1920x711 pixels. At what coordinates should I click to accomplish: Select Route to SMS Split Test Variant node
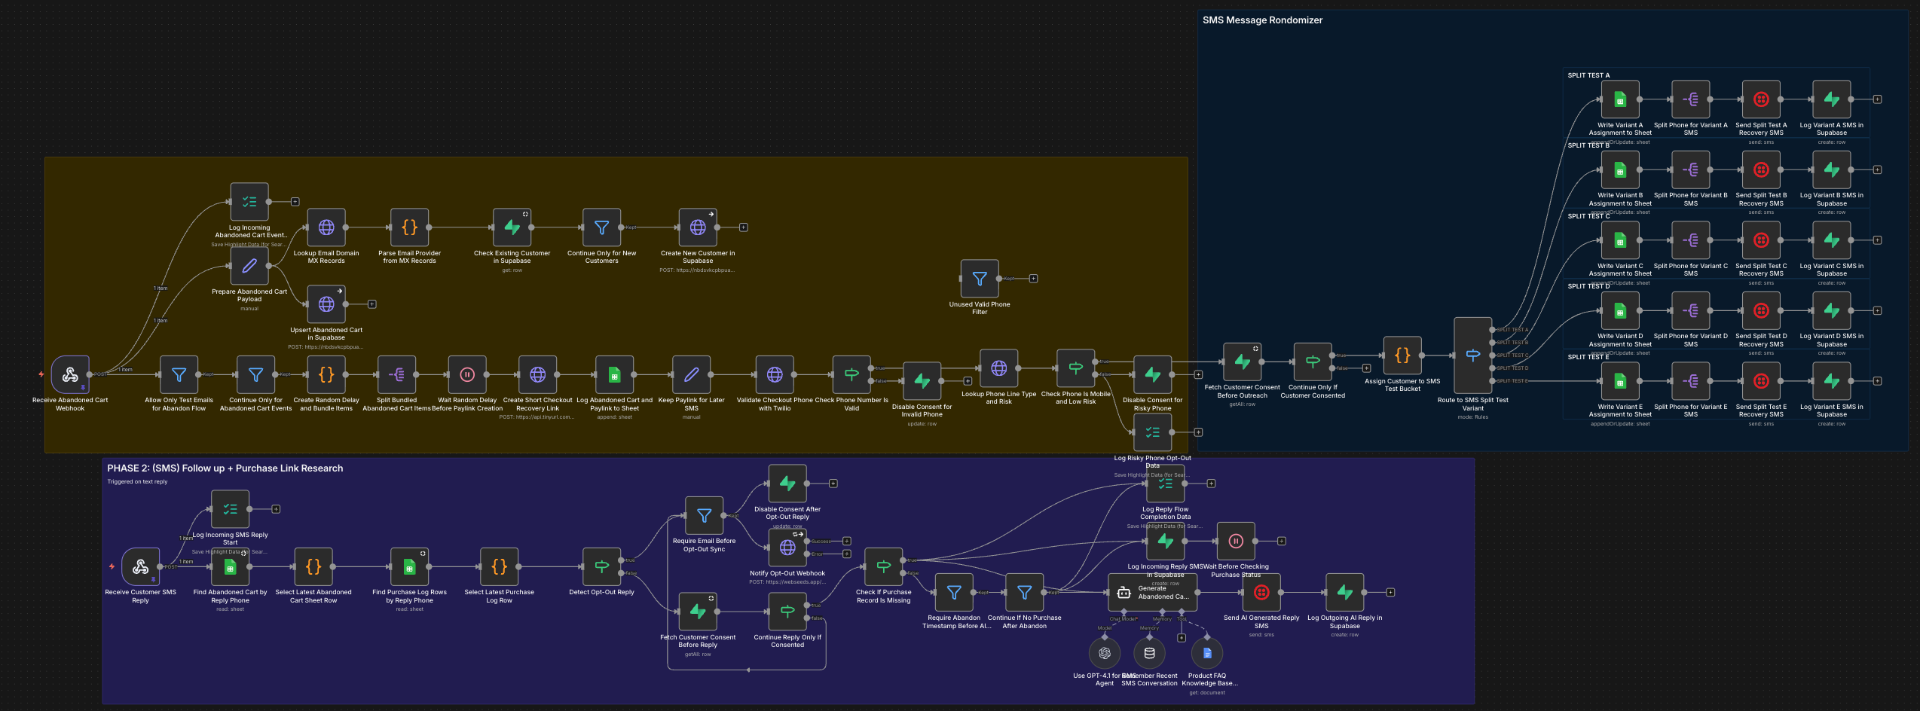pos(1473,355)
